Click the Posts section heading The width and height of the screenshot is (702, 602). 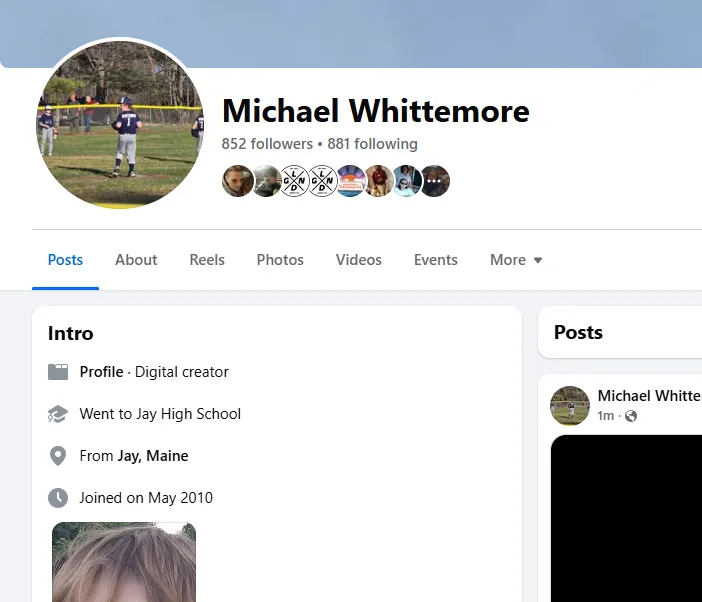point(578,332)
